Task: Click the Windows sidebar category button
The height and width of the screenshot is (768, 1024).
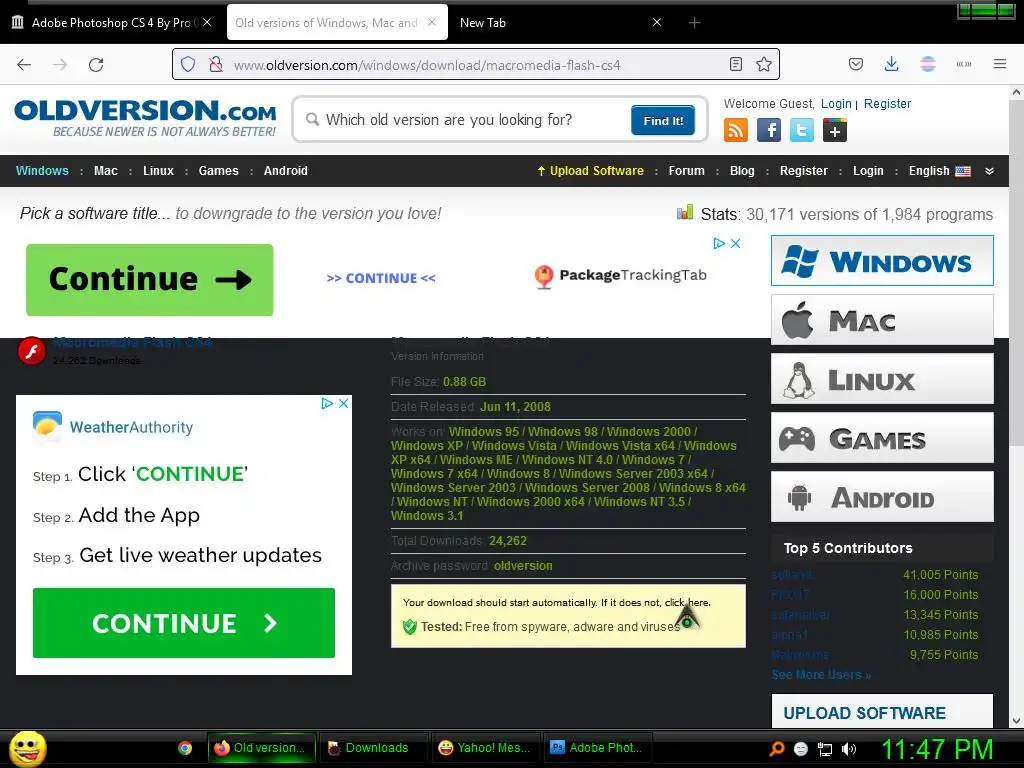Action: 882,261
